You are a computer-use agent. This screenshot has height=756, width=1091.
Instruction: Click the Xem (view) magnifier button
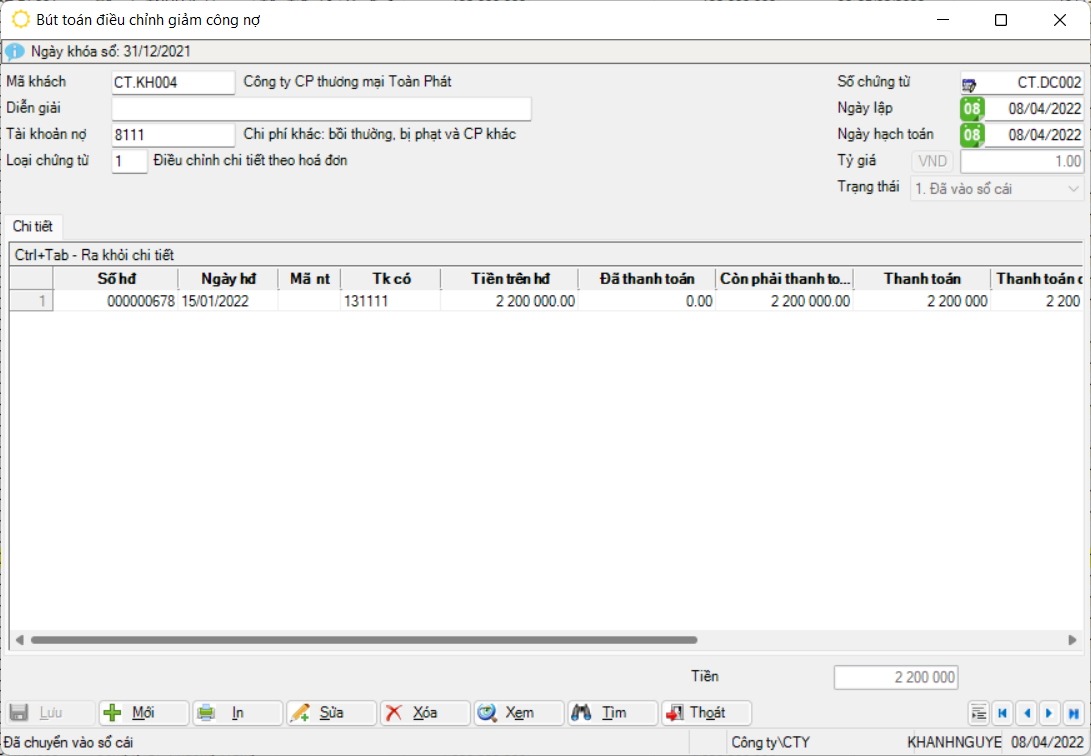[518, 713]
